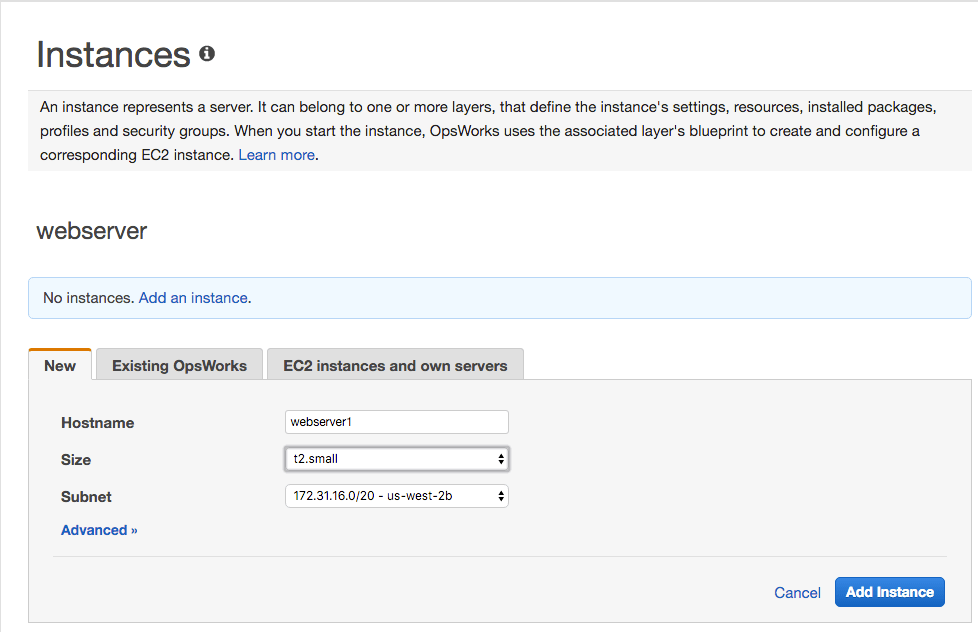The width and height of the screenshot is (978, 632).
Task: Open EC2 instances and own servers tab
Action: [x=395, y=365]
